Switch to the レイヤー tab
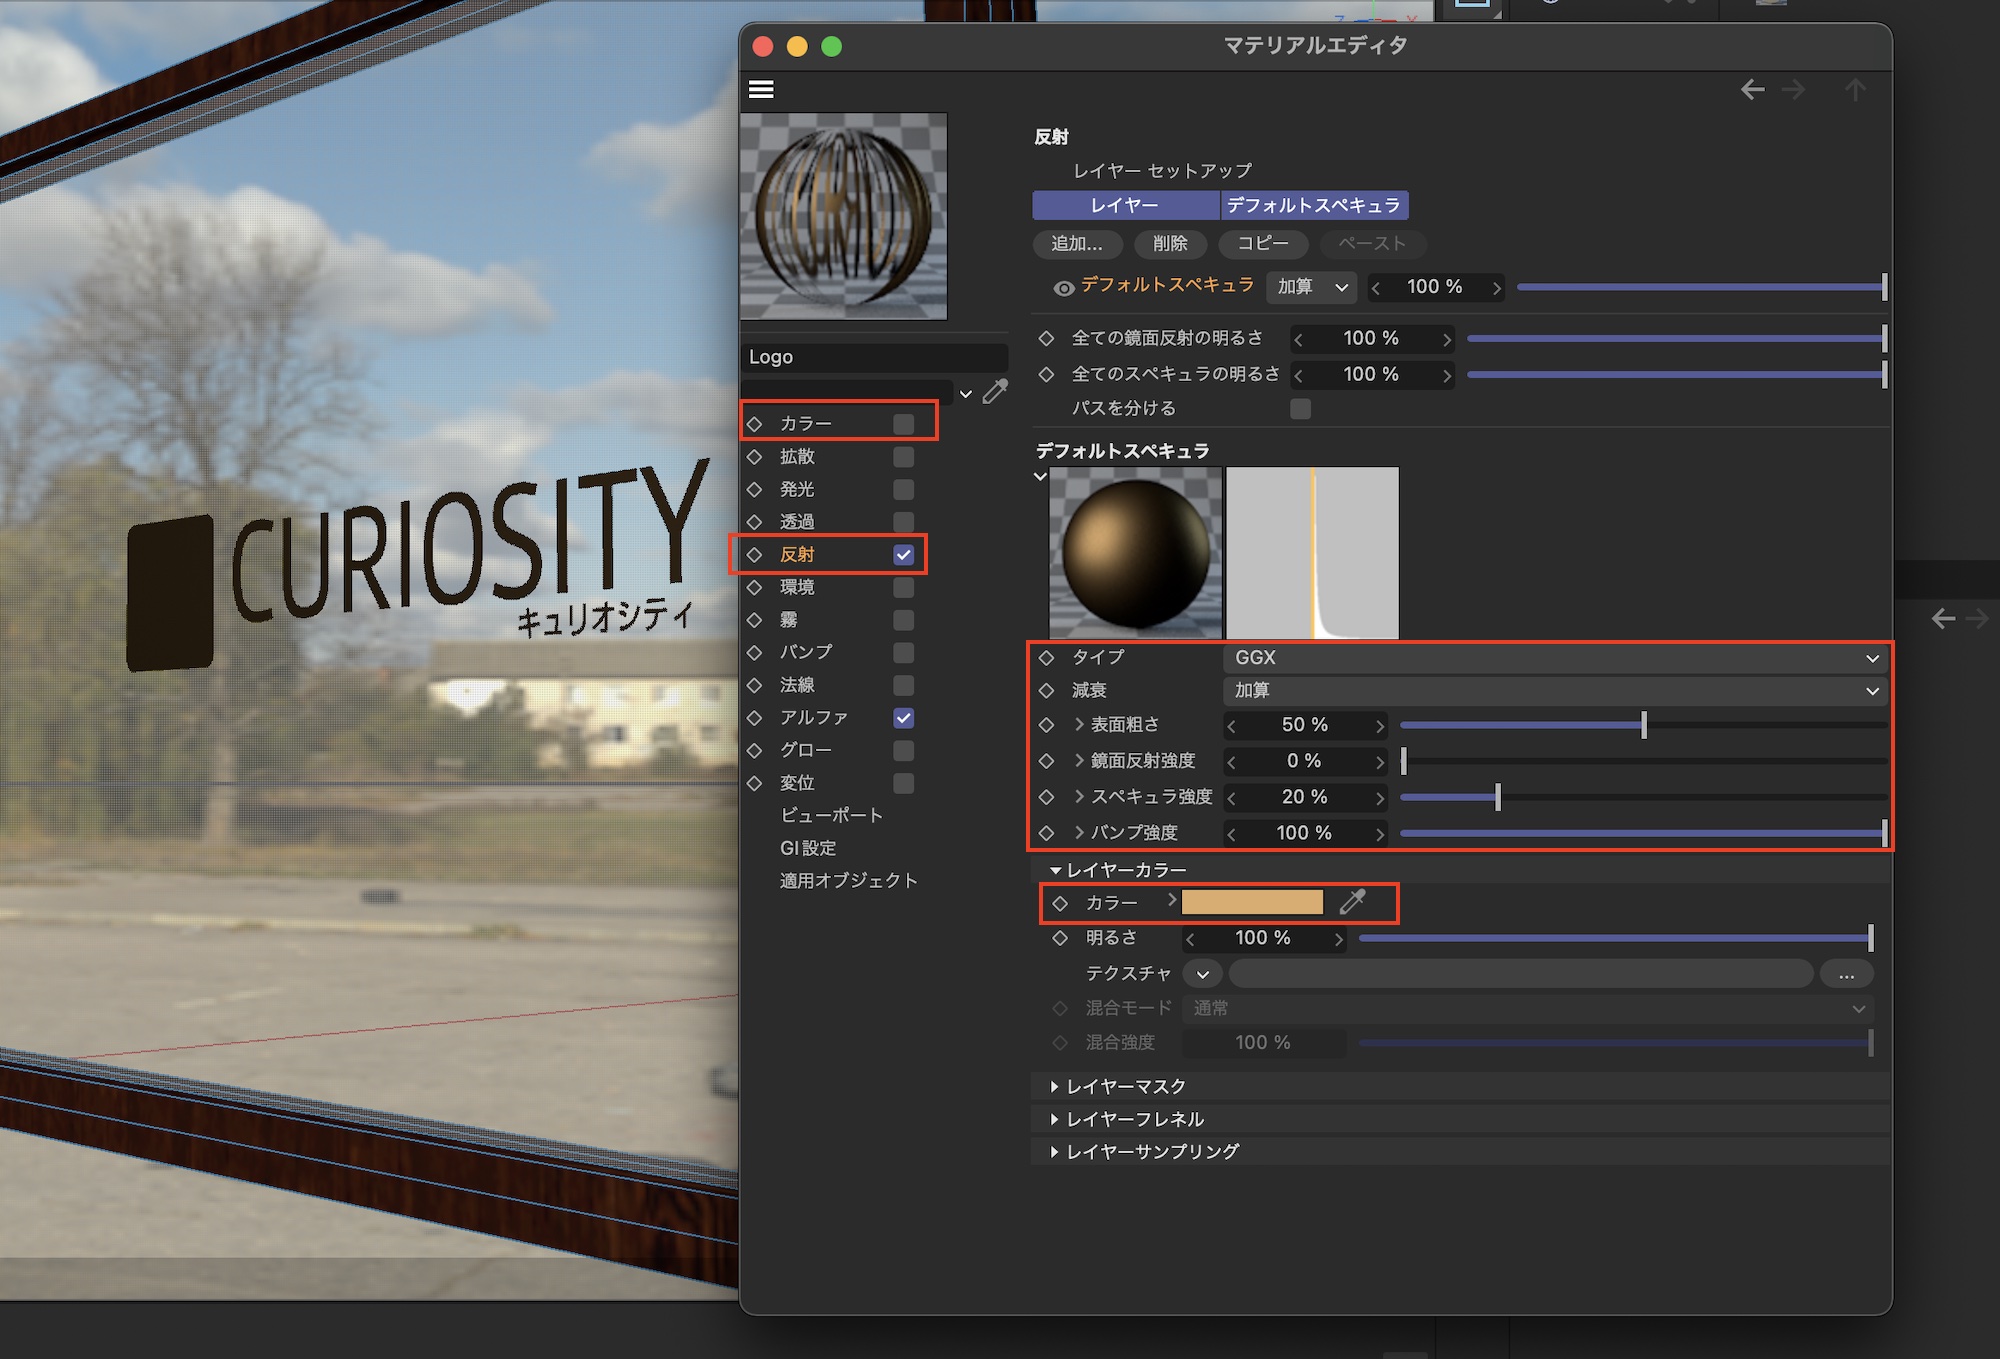Image resolution: width=2000 pixels, height=1359 pixels. [x=1124, y=205]
